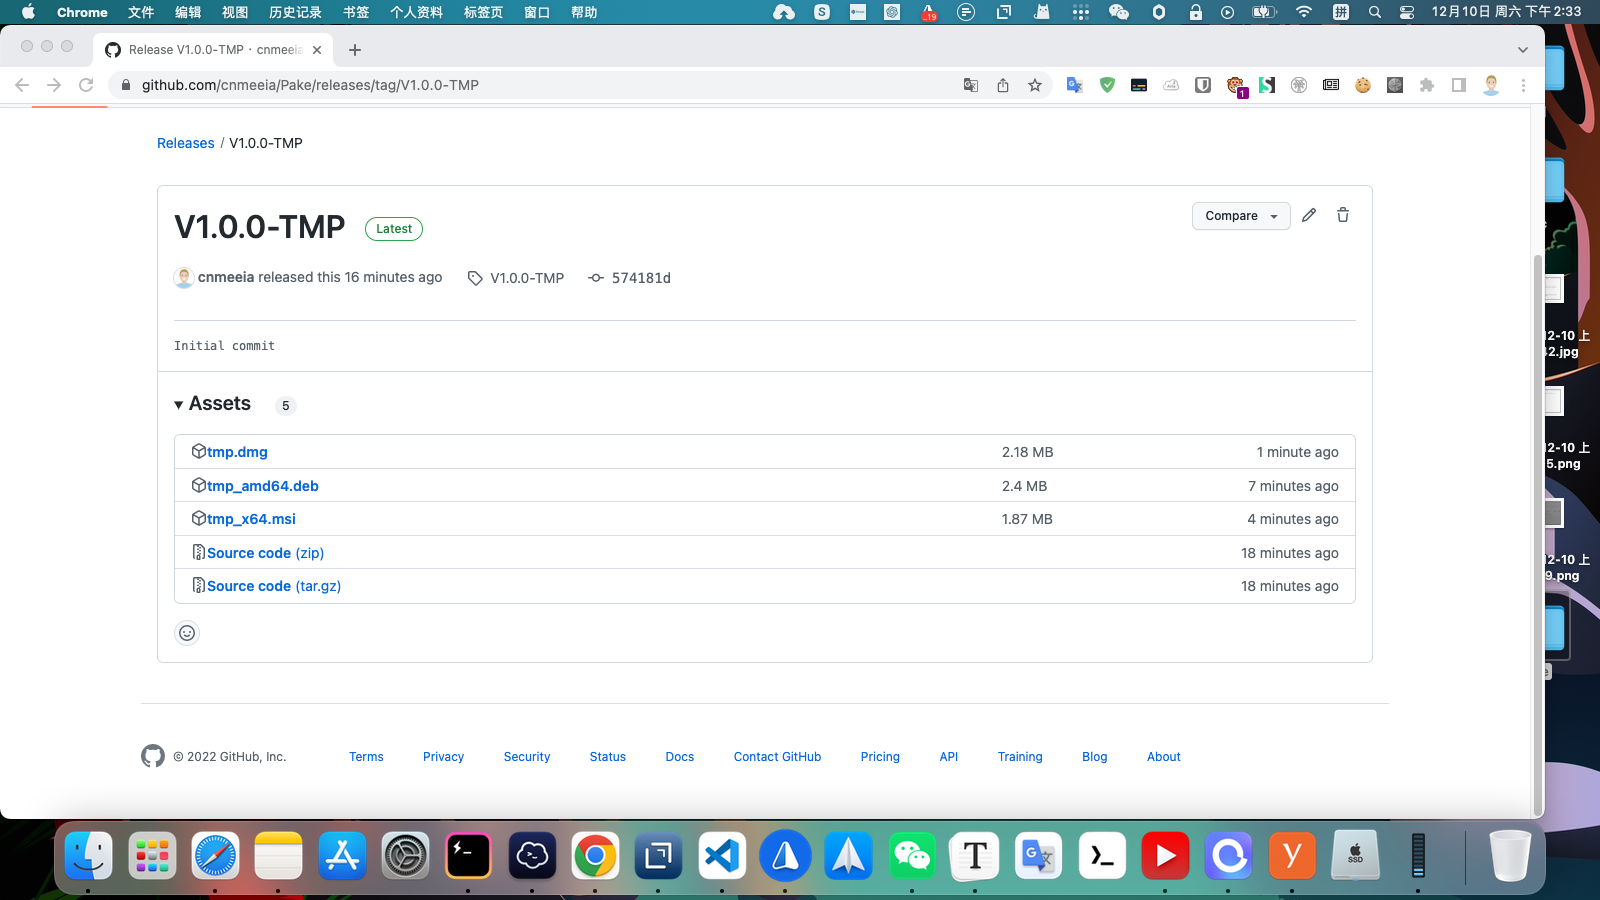Expand Chrome tab search chevron
The image size is (1600, 900).
1522,49
